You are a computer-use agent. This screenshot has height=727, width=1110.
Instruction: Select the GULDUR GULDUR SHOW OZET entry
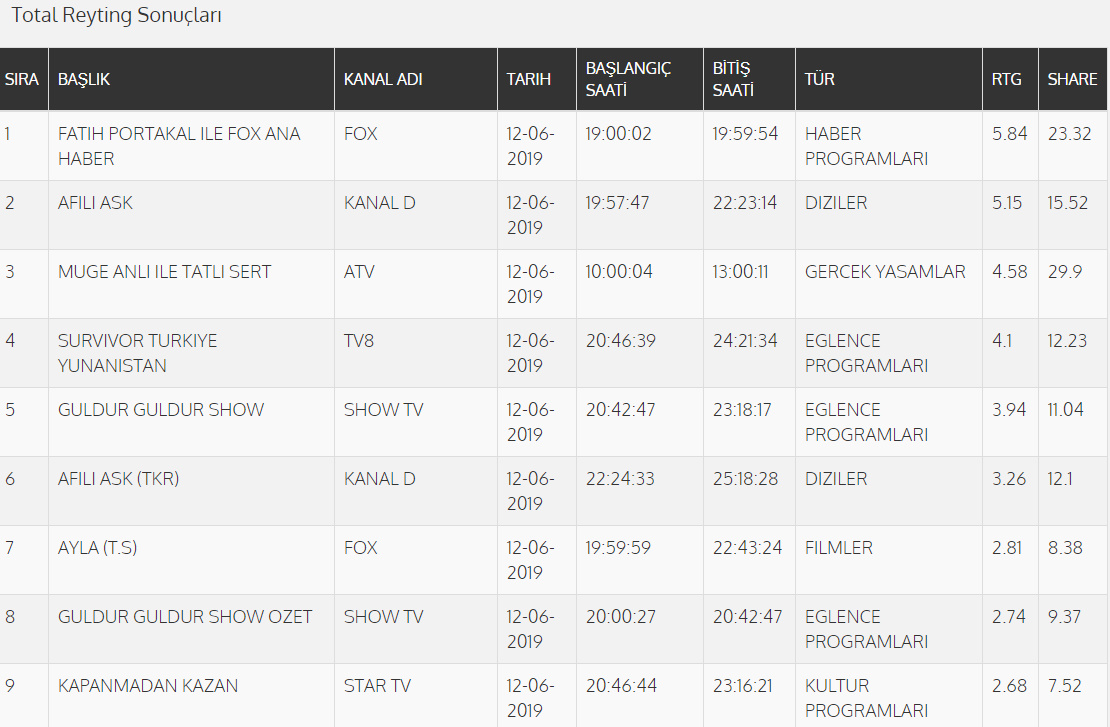185,617
